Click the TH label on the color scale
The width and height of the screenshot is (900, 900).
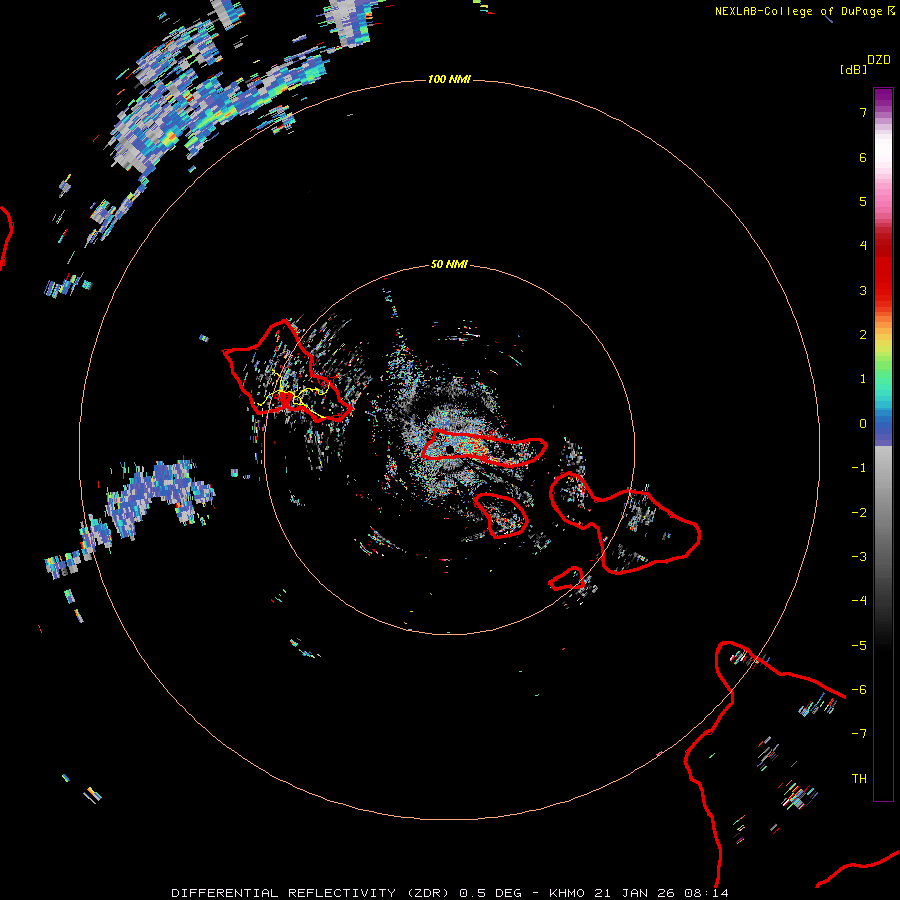[x=859, y=778]
